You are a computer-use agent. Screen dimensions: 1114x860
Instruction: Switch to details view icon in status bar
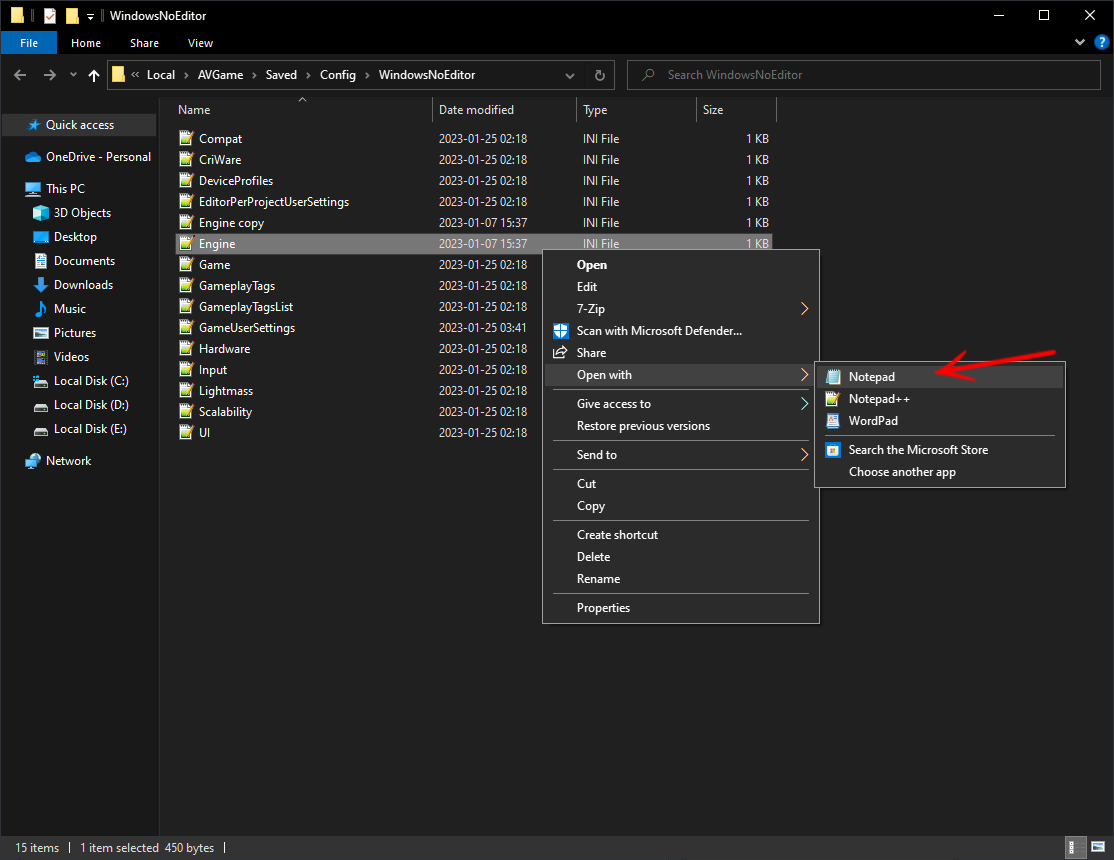tap(1076, 847)
